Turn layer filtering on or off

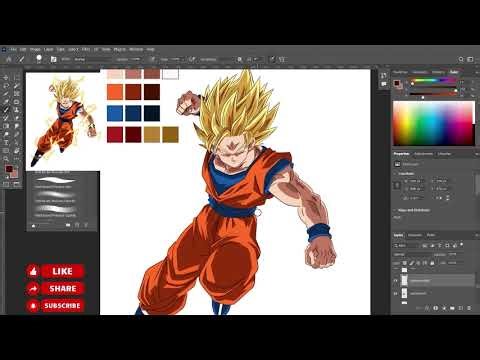pos(462,245)
